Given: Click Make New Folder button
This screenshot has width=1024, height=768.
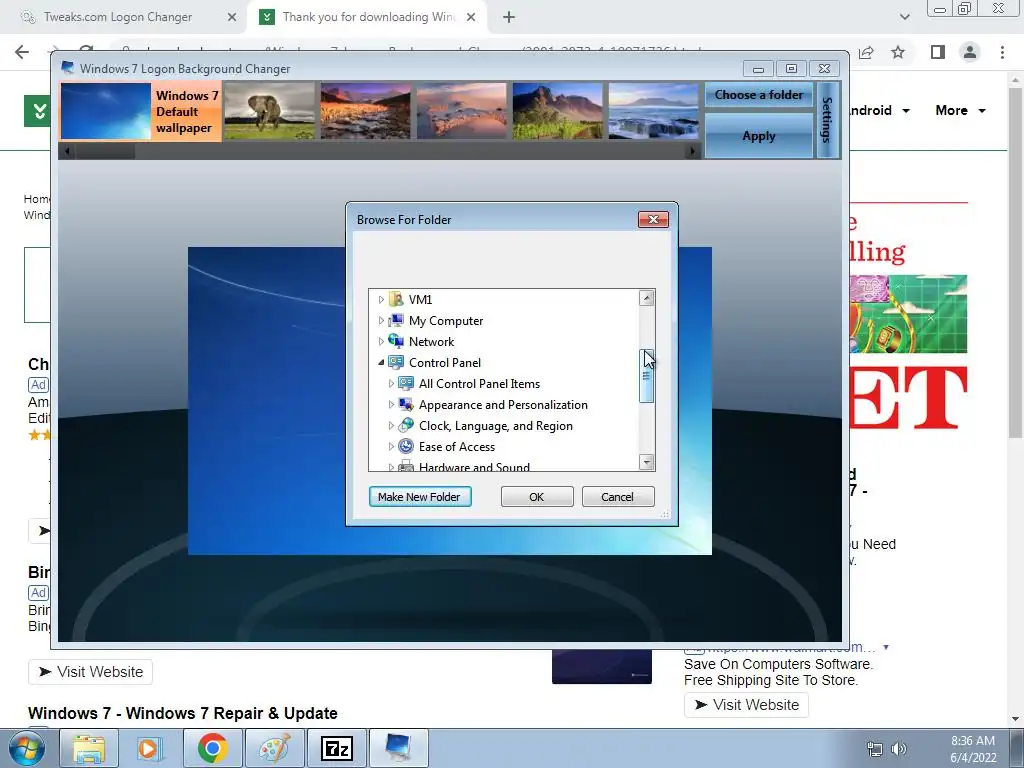Looking at the screenshot, I should tap(420, 497).
